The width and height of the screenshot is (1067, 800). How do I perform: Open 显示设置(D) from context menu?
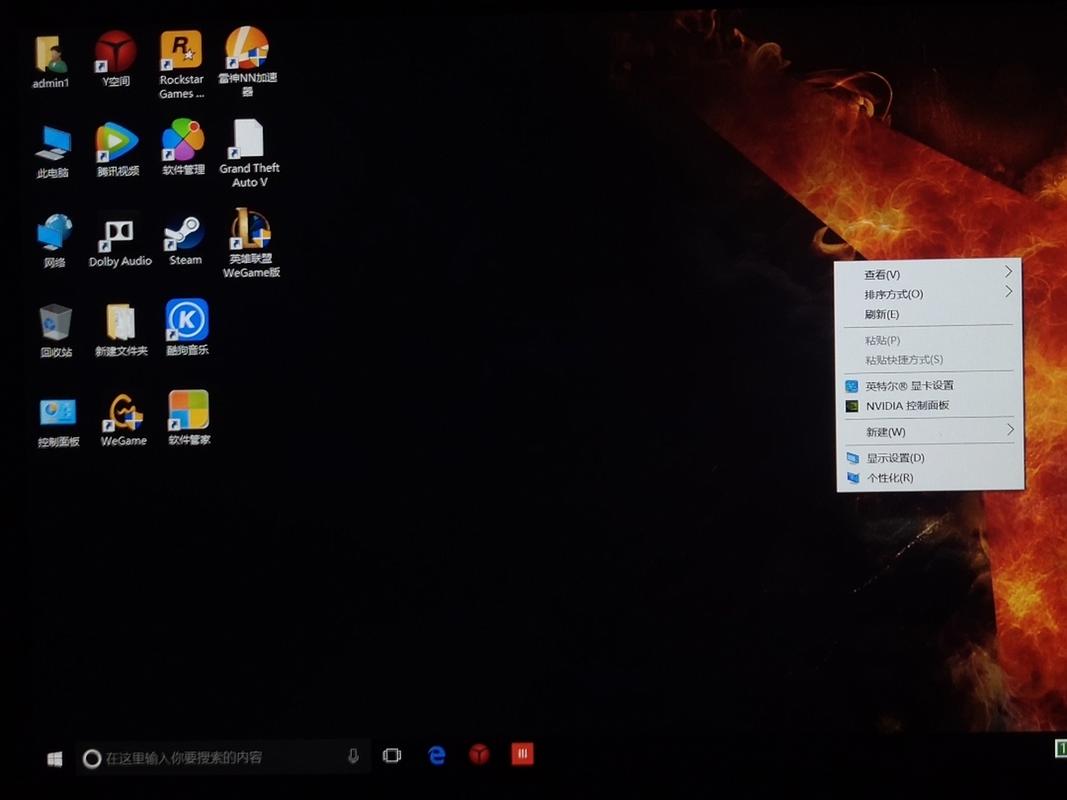pos(895,458)
